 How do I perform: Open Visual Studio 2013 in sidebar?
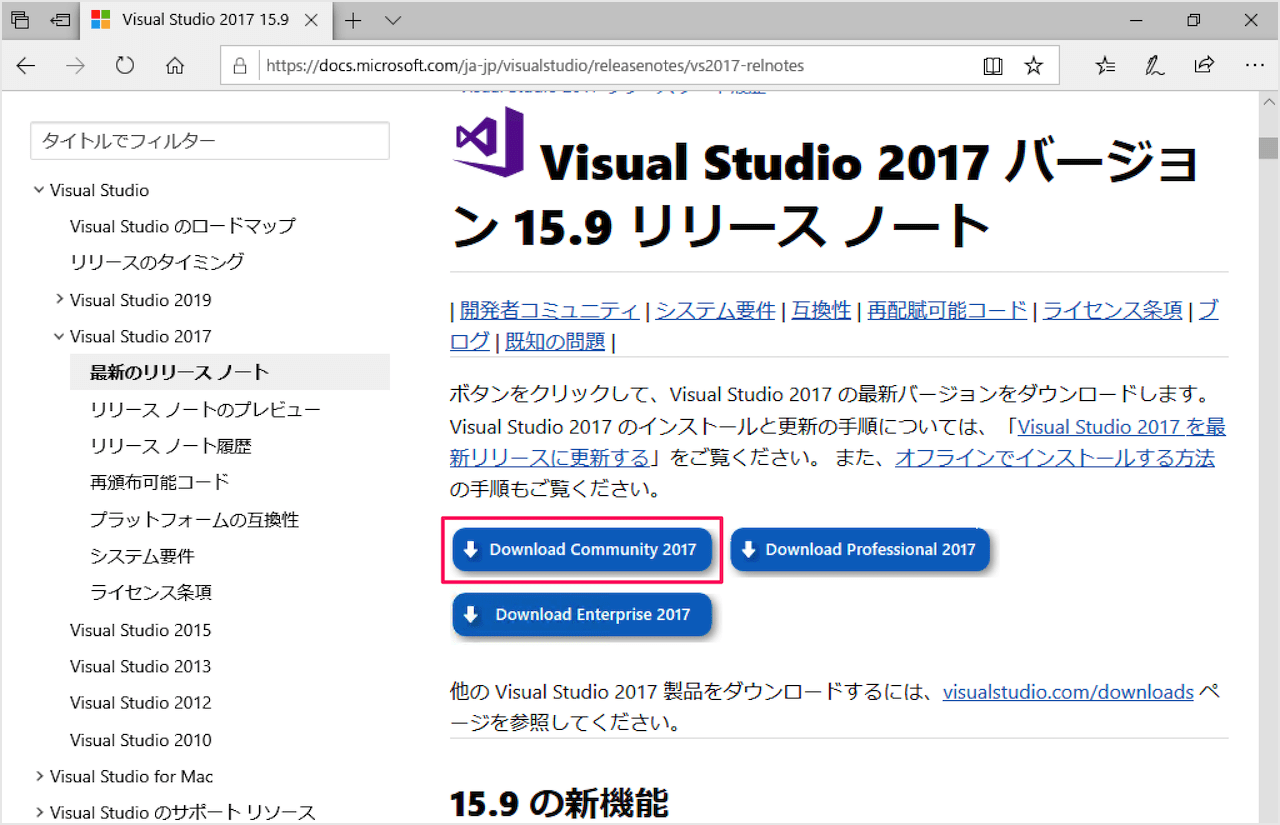(x=141, y=666)
